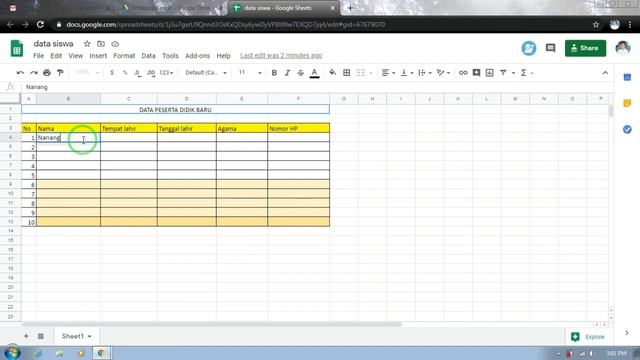The height and width of the screenshot is (360, 640).
Task: Hide the menus with collapse arrow
Action: [x=605, y=73]
